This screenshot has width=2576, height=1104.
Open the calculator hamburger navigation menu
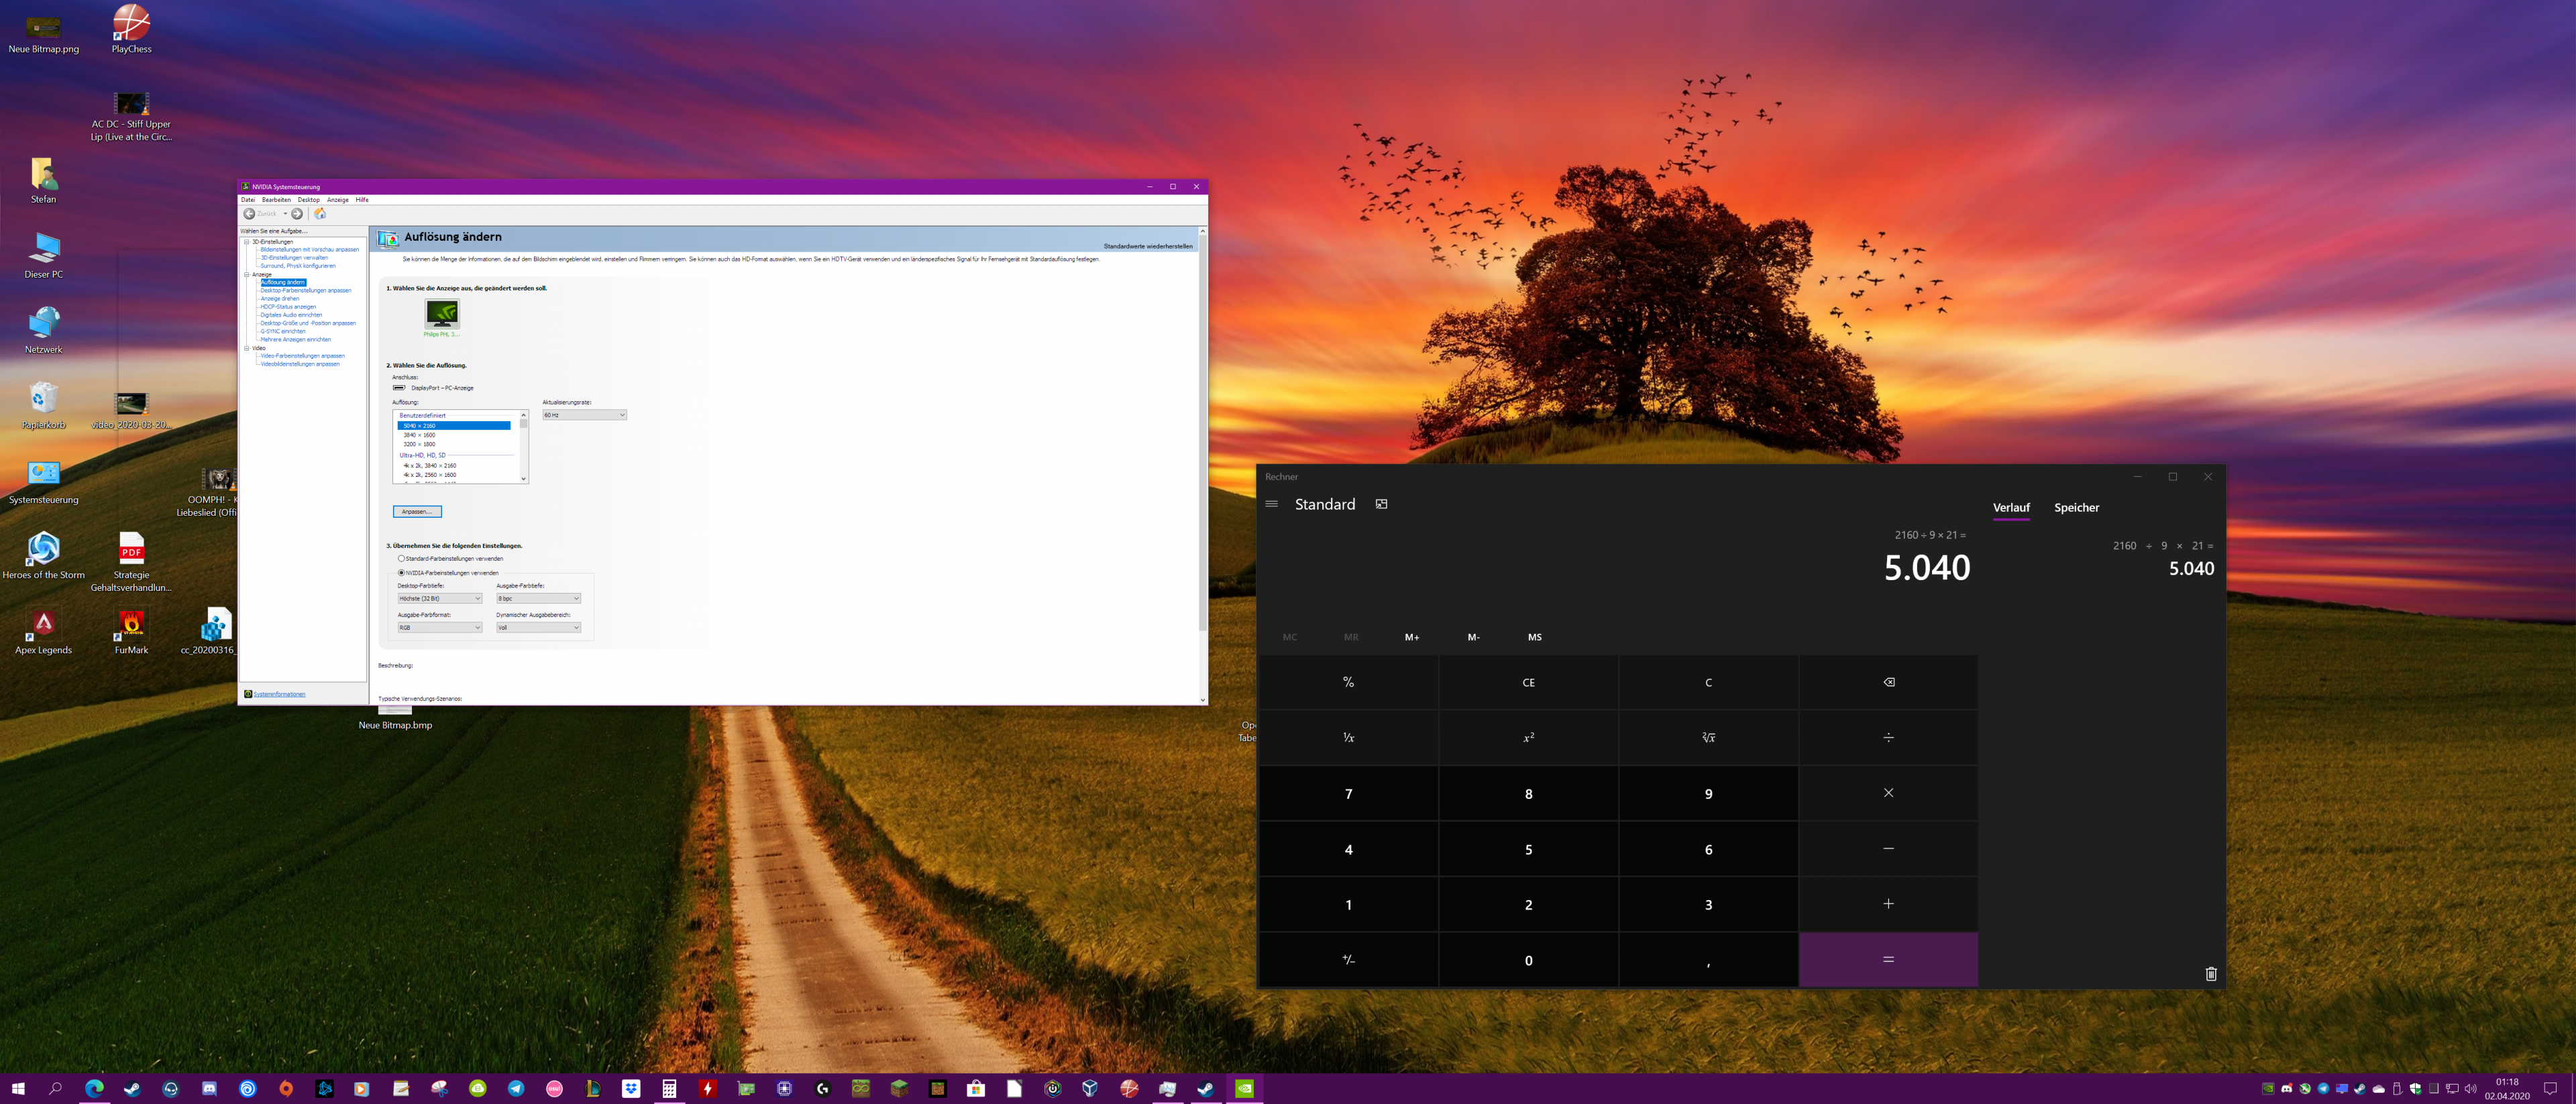1271,504
